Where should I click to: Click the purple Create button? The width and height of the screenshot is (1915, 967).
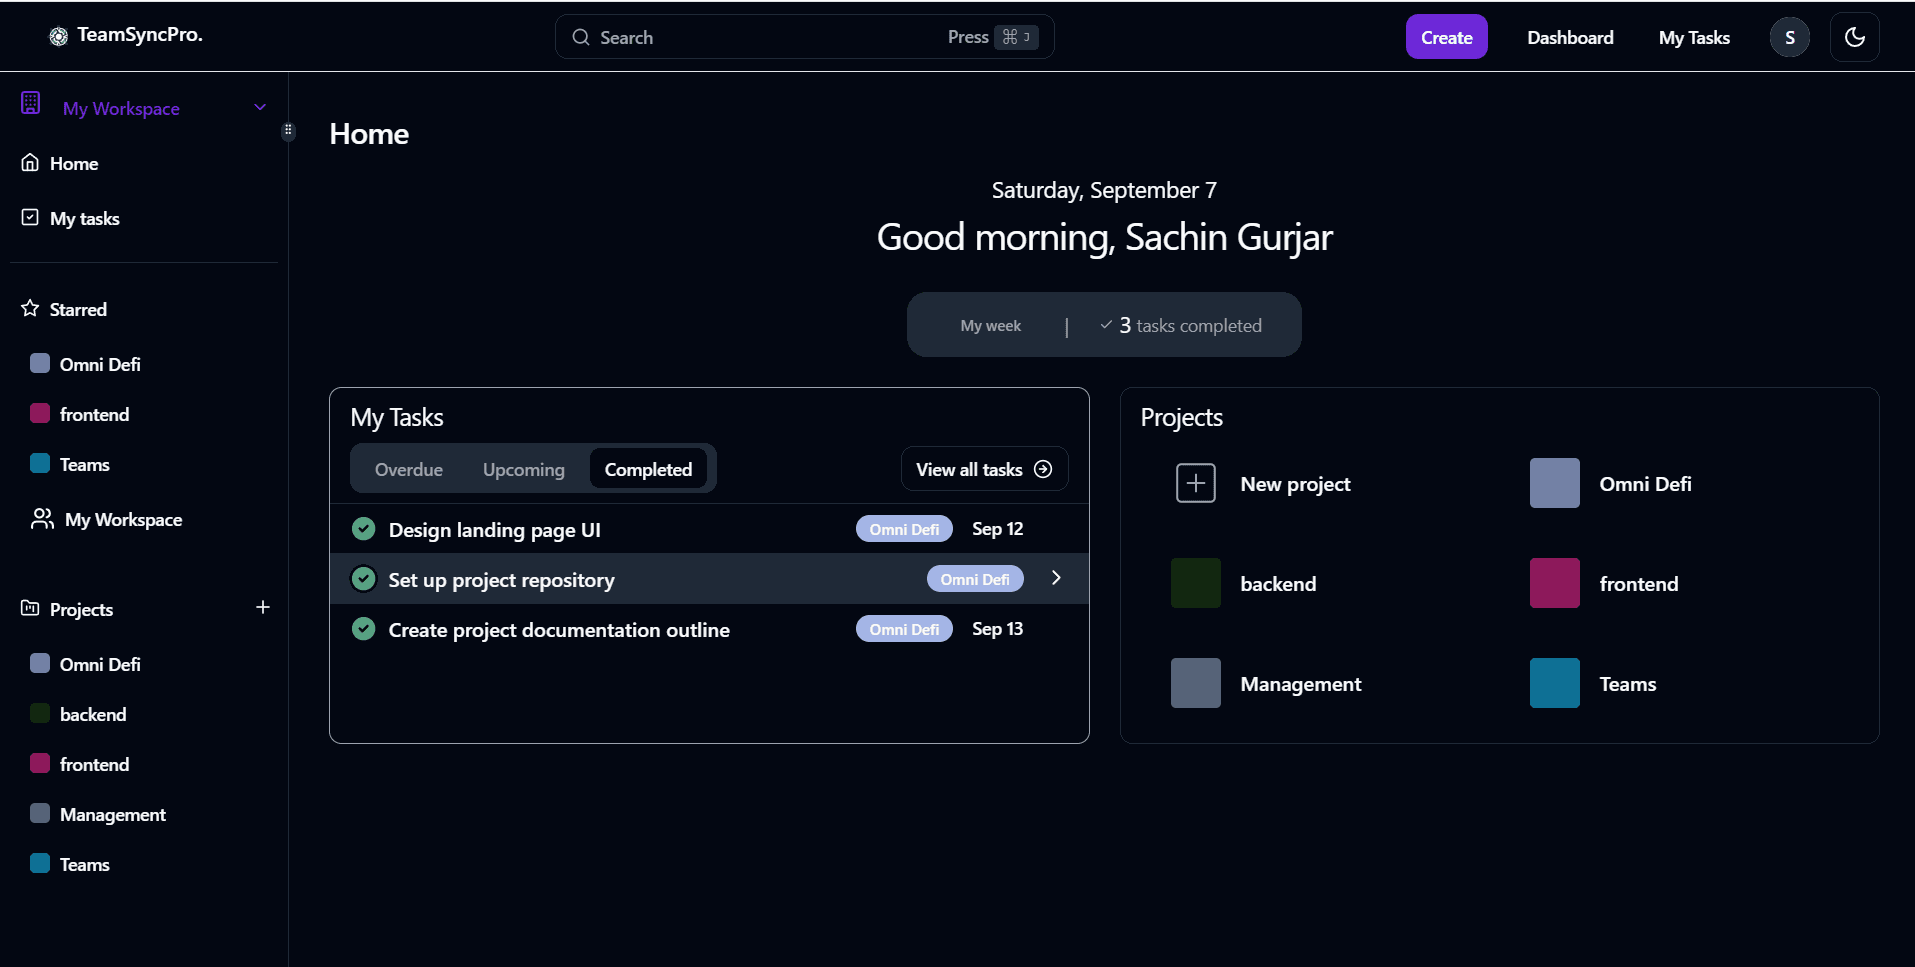pyautogui.click(x=1446, y=37)
